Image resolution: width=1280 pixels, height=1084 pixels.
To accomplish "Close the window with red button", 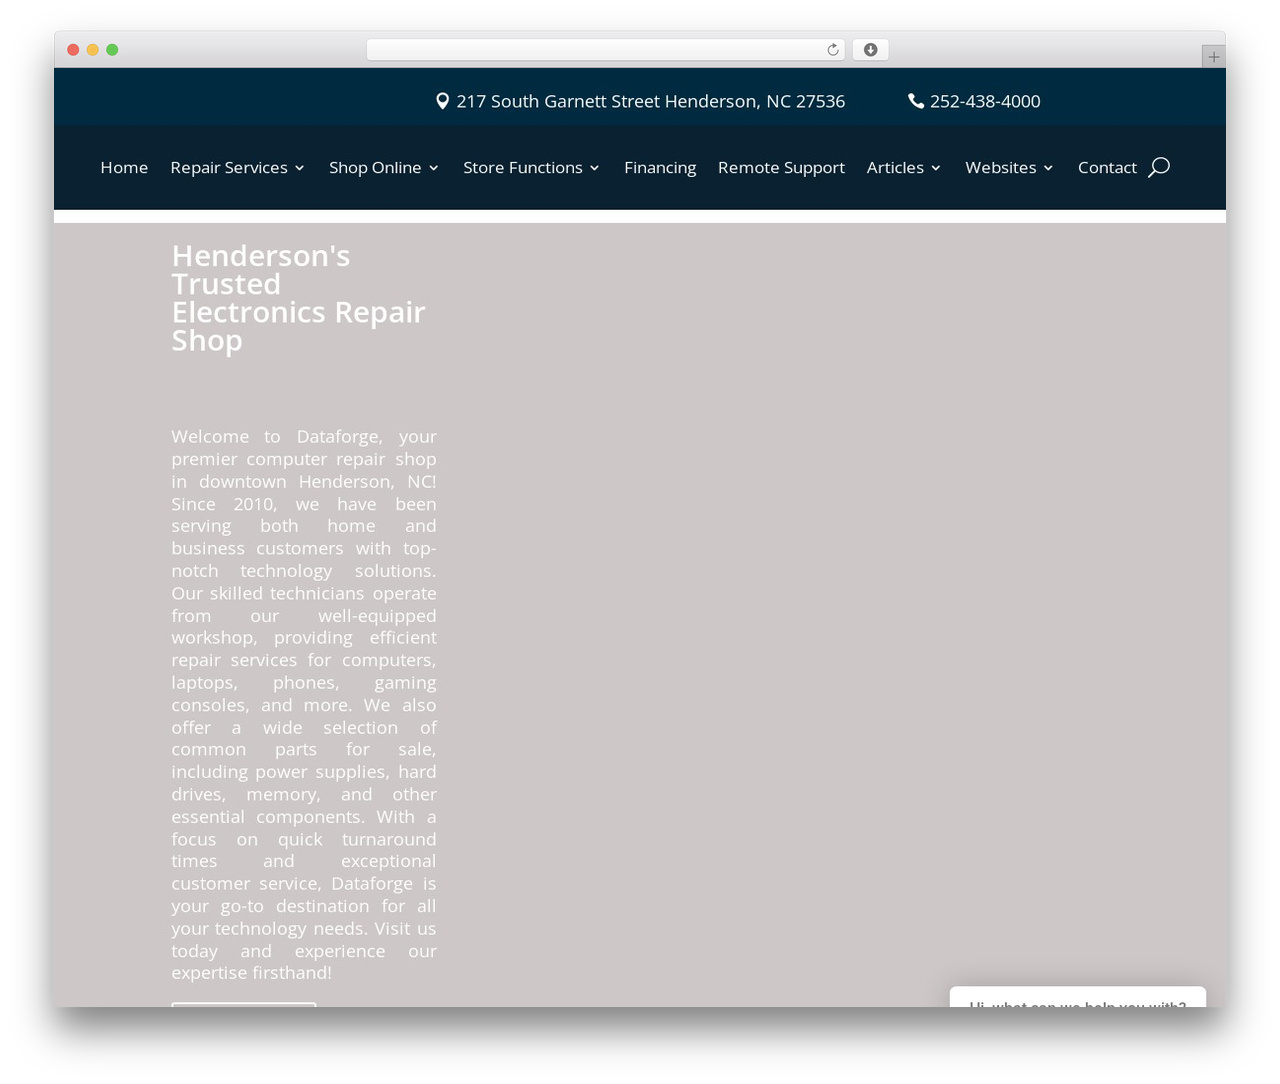I will [73, 50].
